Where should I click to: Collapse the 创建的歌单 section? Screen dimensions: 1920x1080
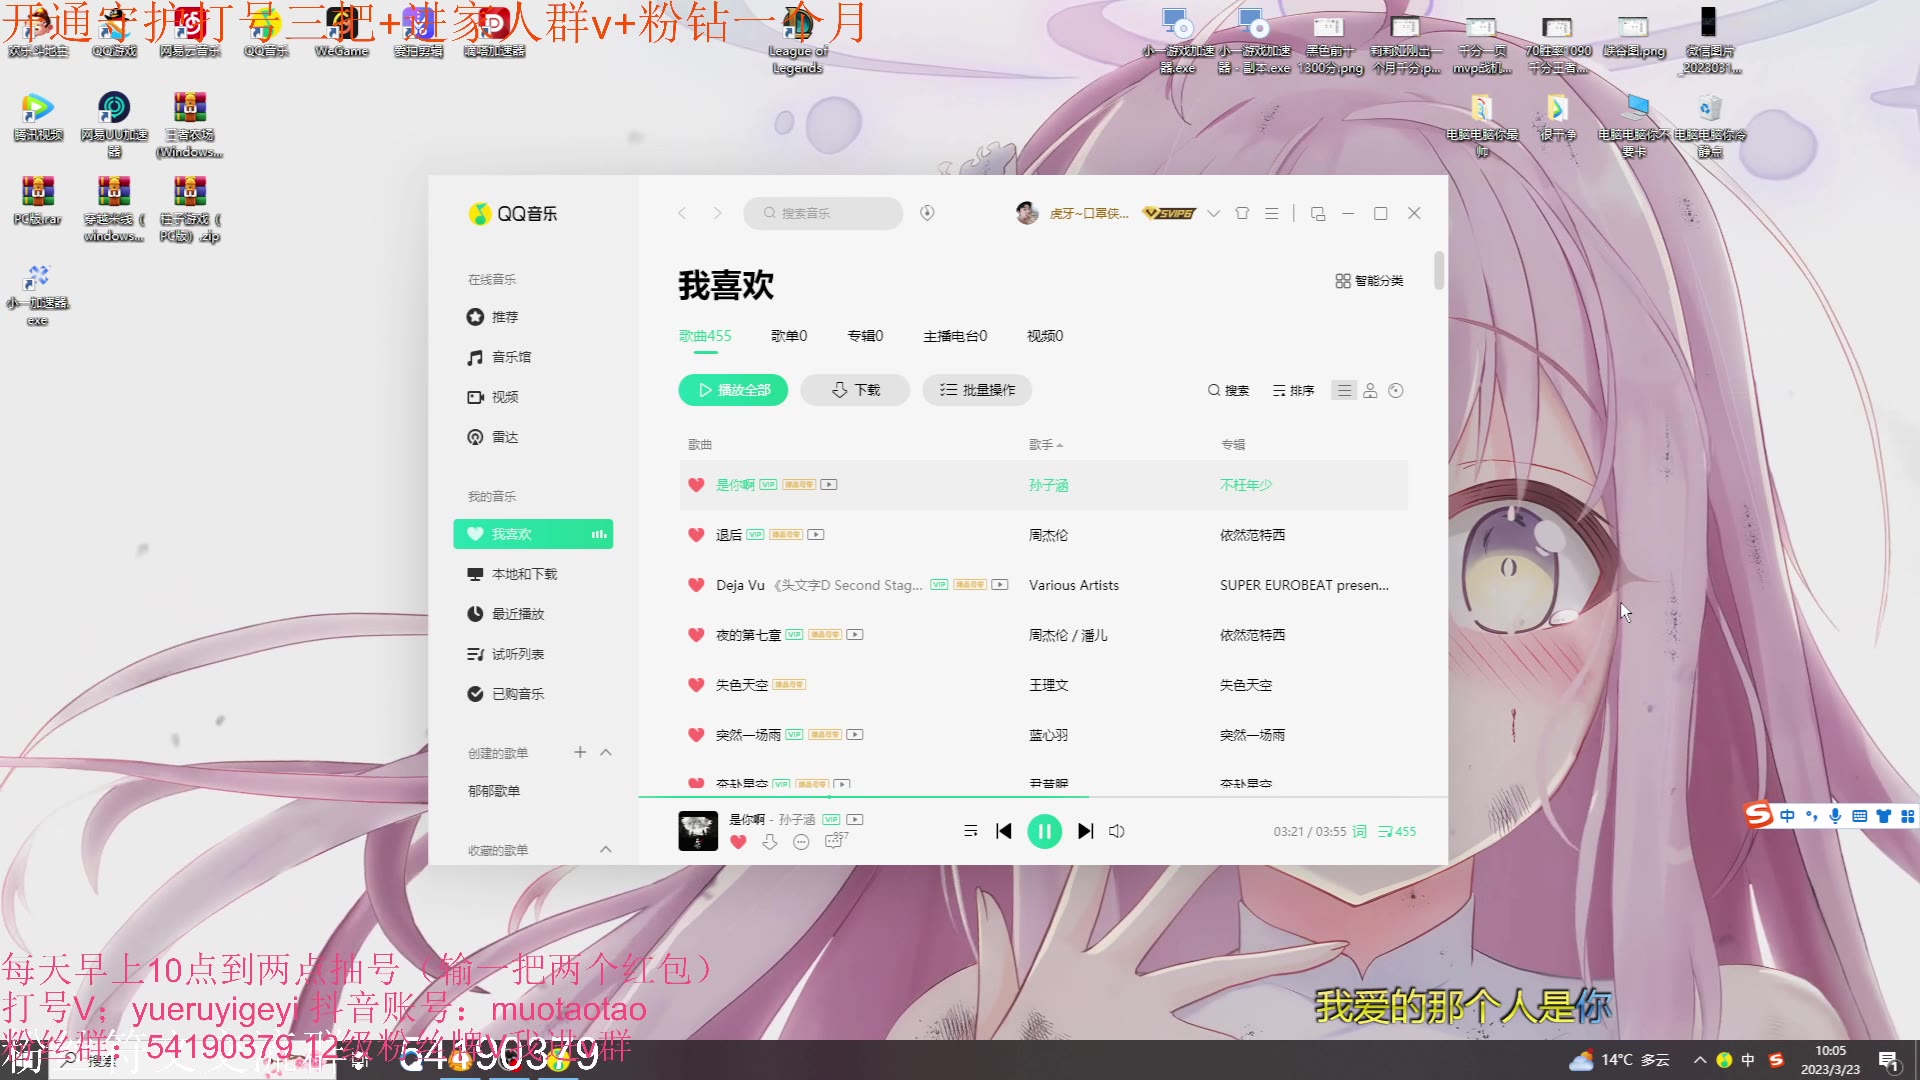[x=606, y=752]
